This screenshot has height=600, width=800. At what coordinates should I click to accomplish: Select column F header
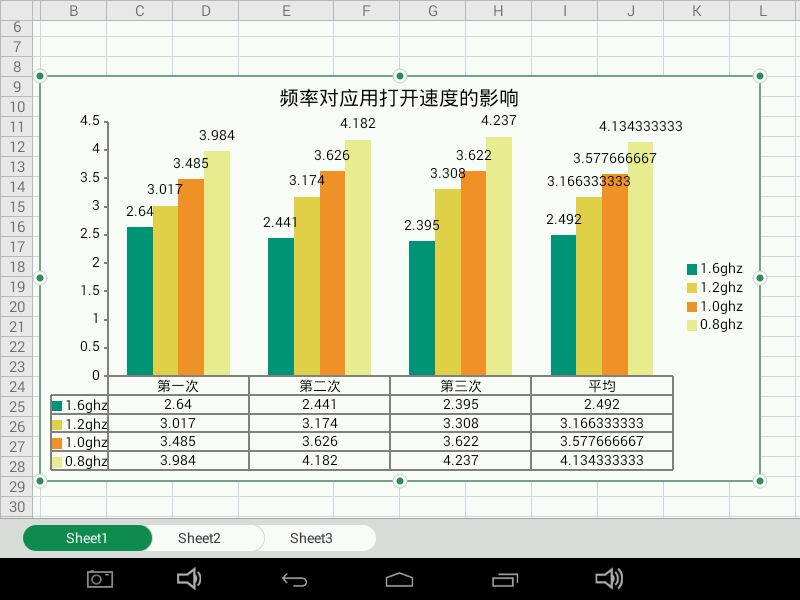pyautogui.click(x=366, y=10)
